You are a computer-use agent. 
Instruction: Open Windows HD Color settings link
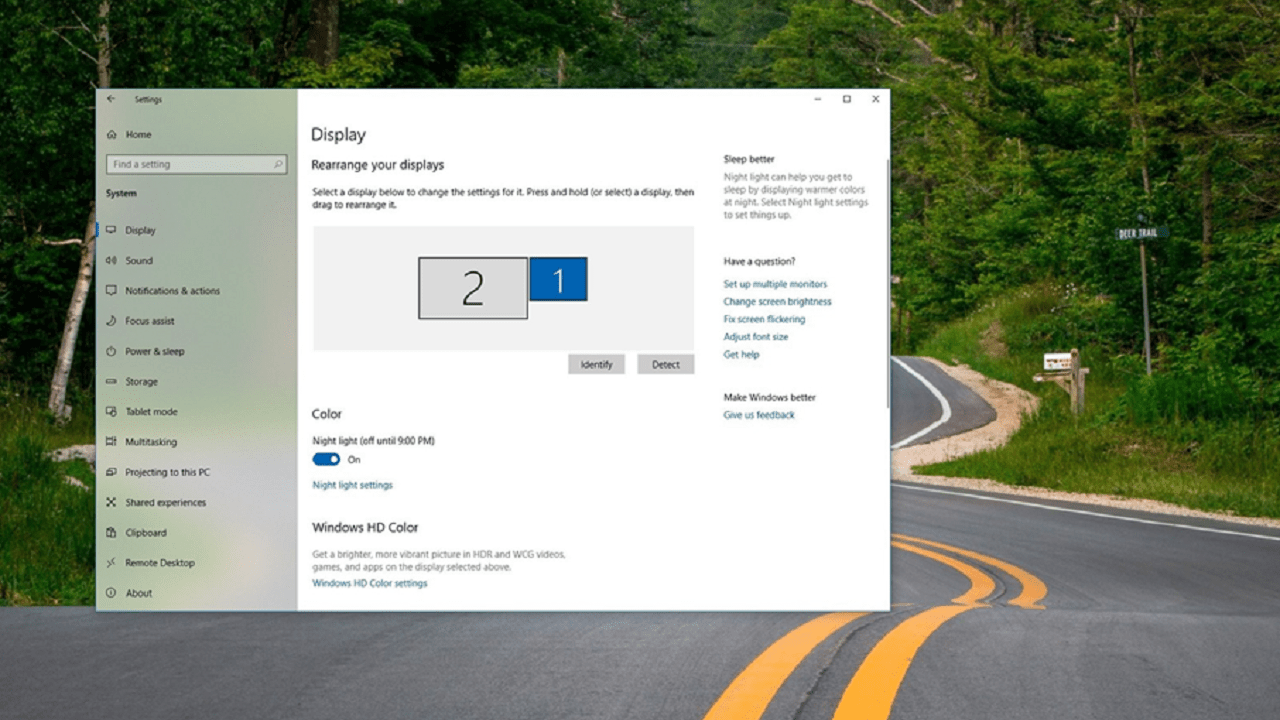(x=369, y=583)
